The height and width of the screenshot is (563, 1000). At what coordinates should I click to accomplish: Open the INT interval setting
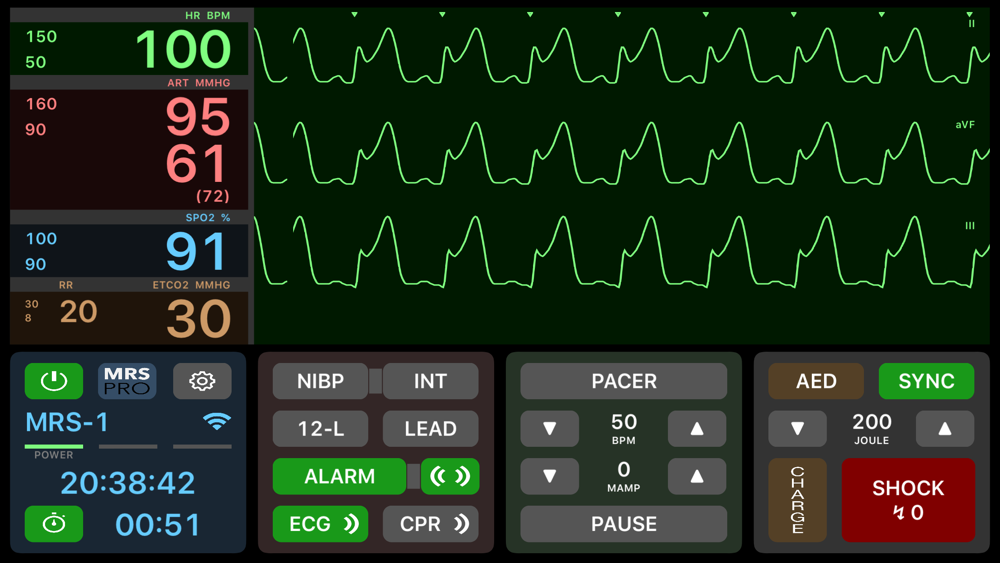click(430, 381)
